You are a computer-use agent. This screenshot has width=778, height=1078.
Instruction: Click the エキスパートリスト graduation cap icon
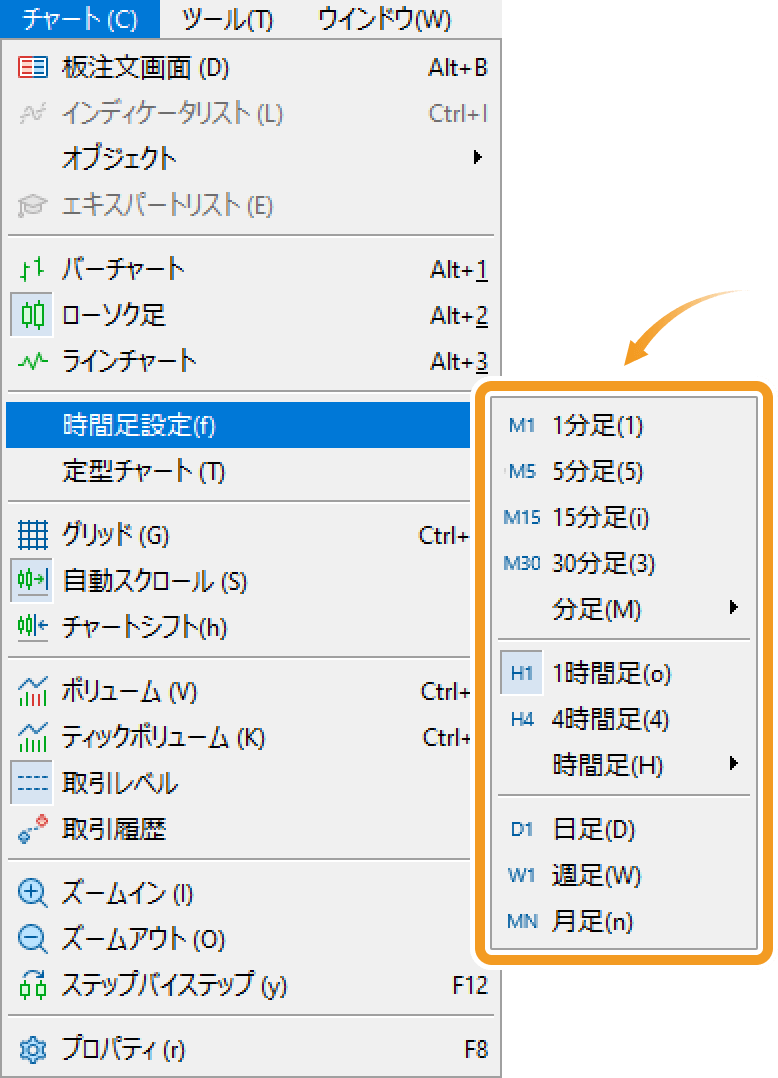coord(32,205)
